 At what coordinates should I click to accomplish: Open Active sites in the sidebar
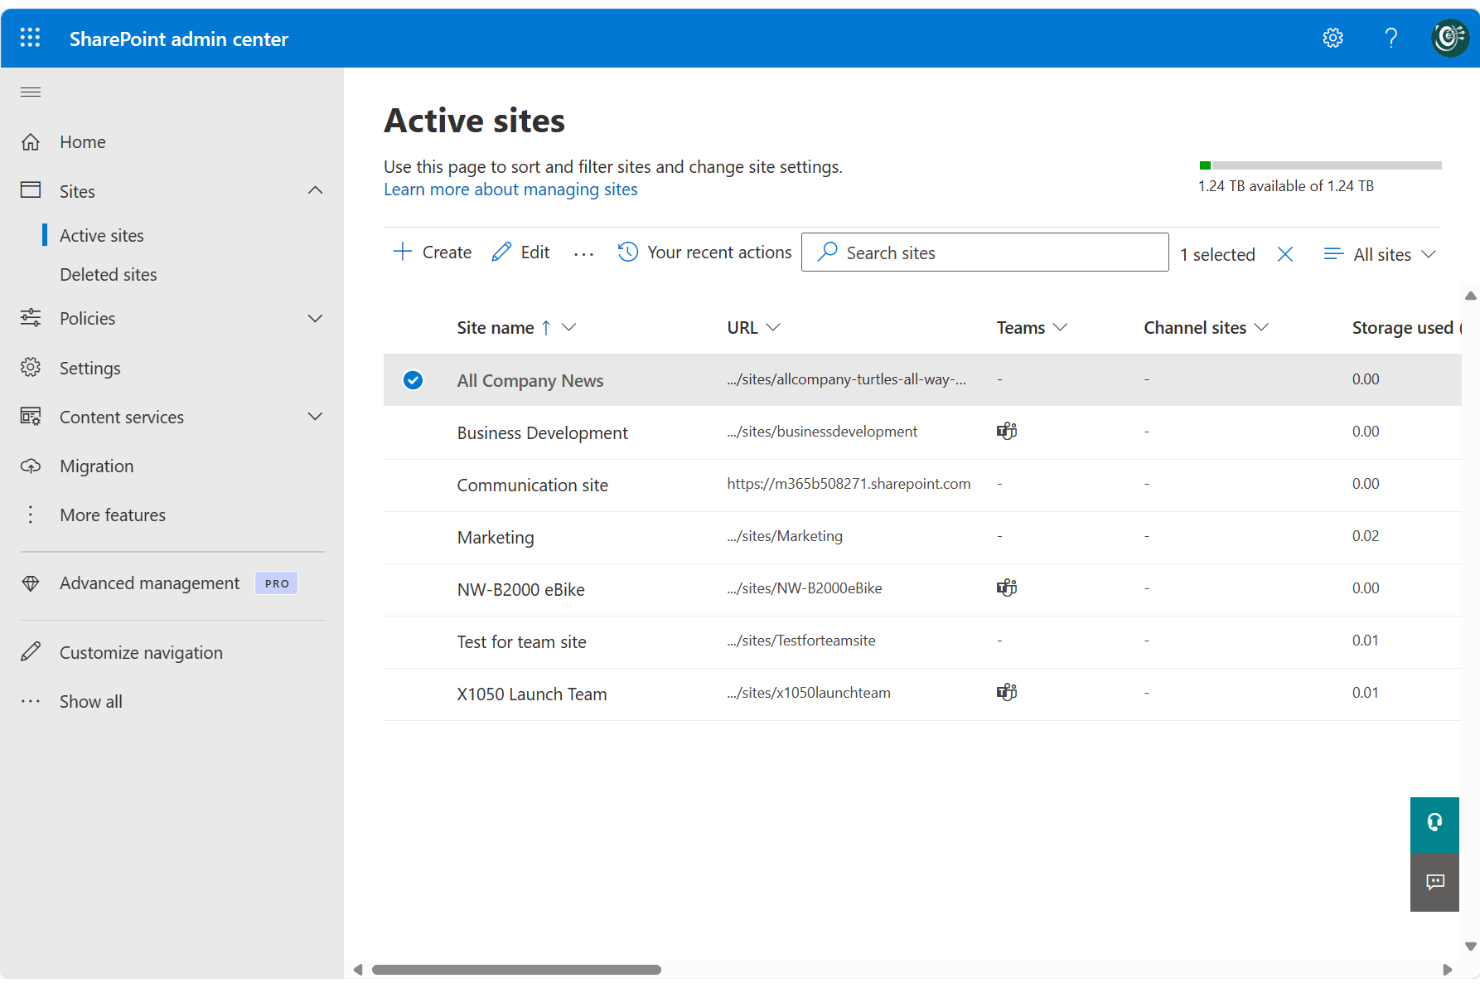coord(100,235)
